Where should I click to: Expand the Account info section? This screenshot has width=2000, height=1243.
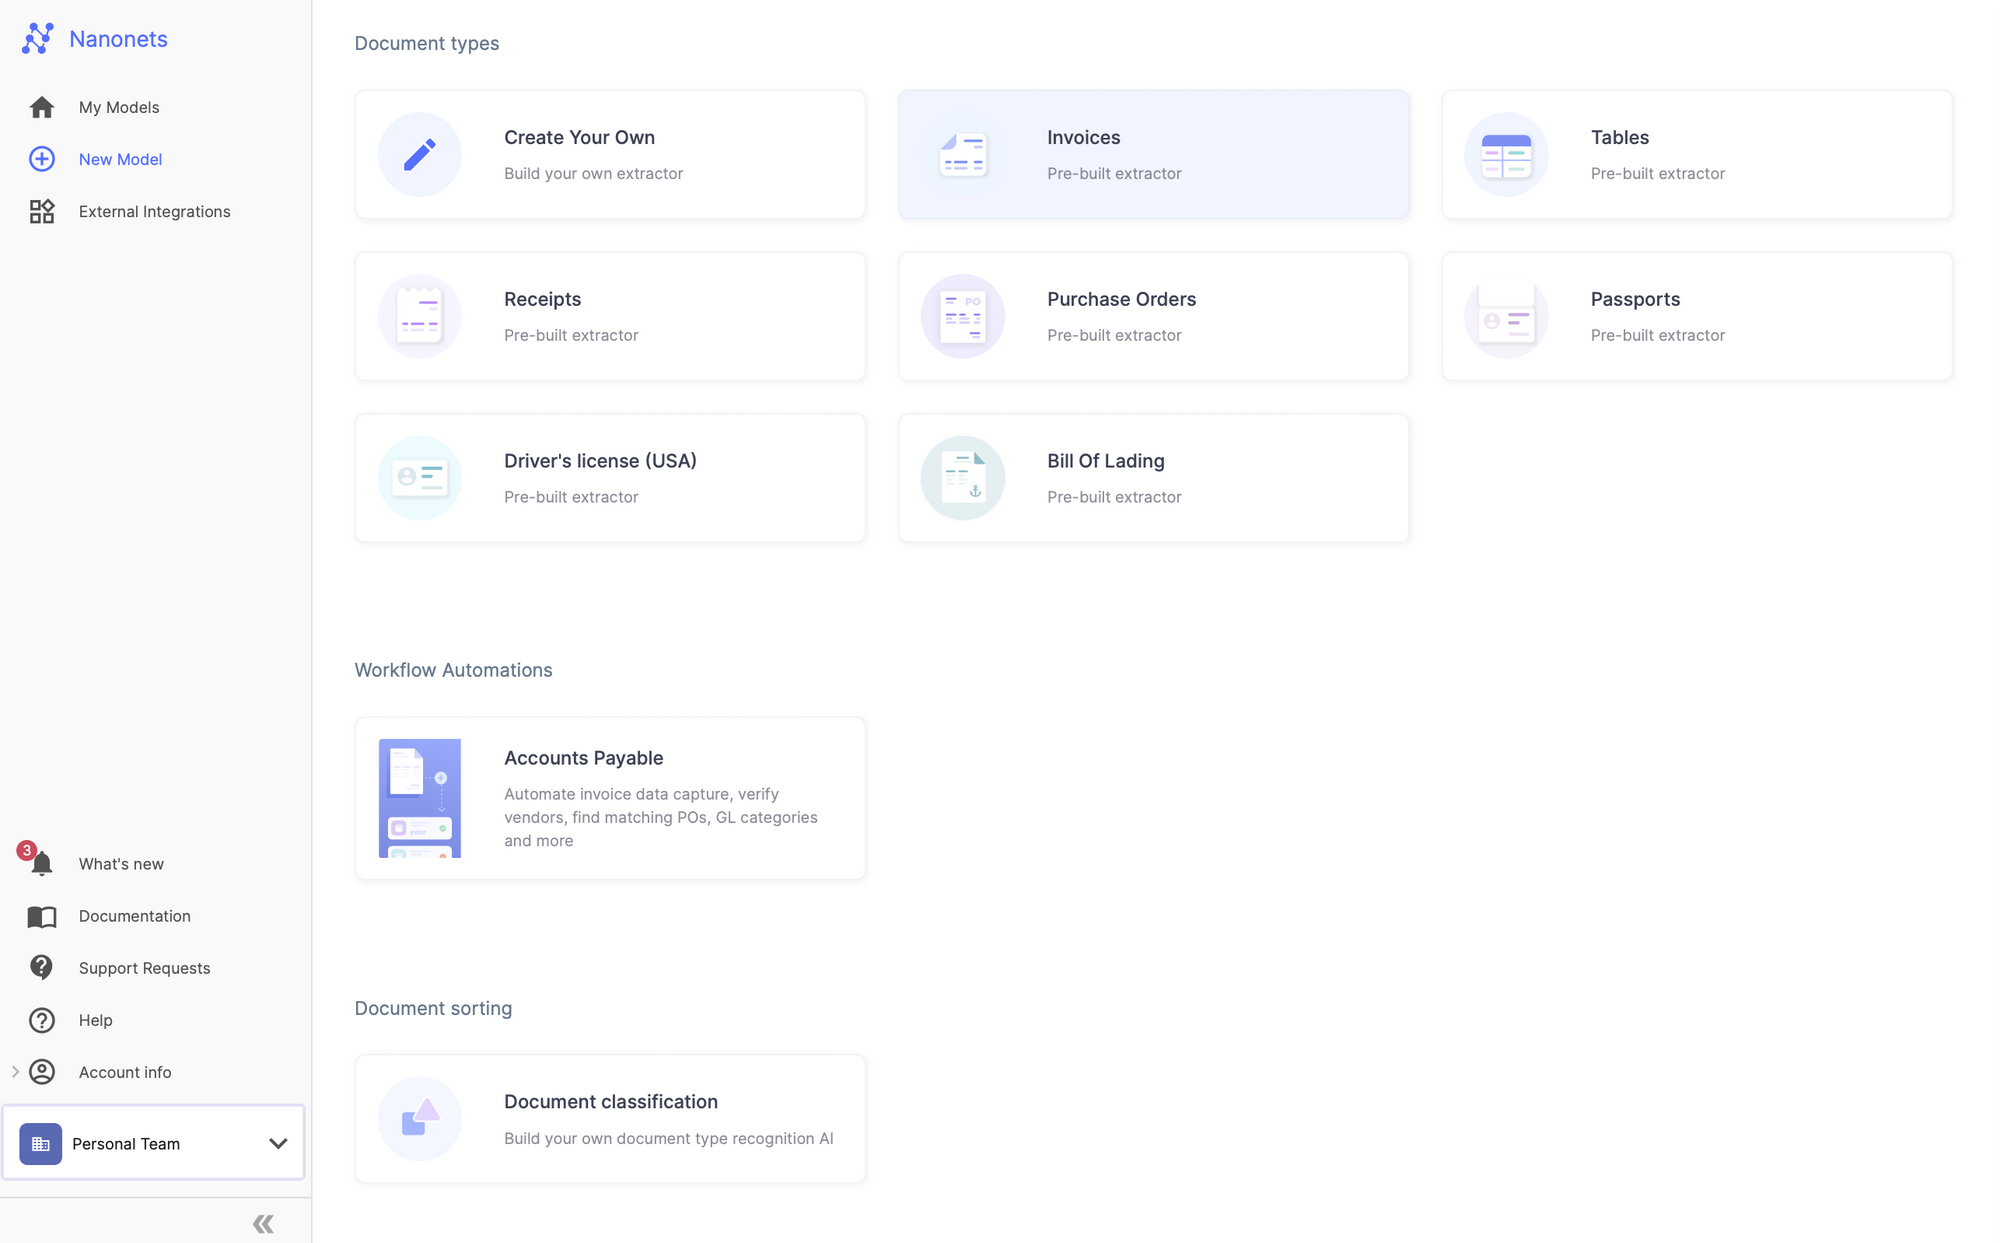(14, 1071)
